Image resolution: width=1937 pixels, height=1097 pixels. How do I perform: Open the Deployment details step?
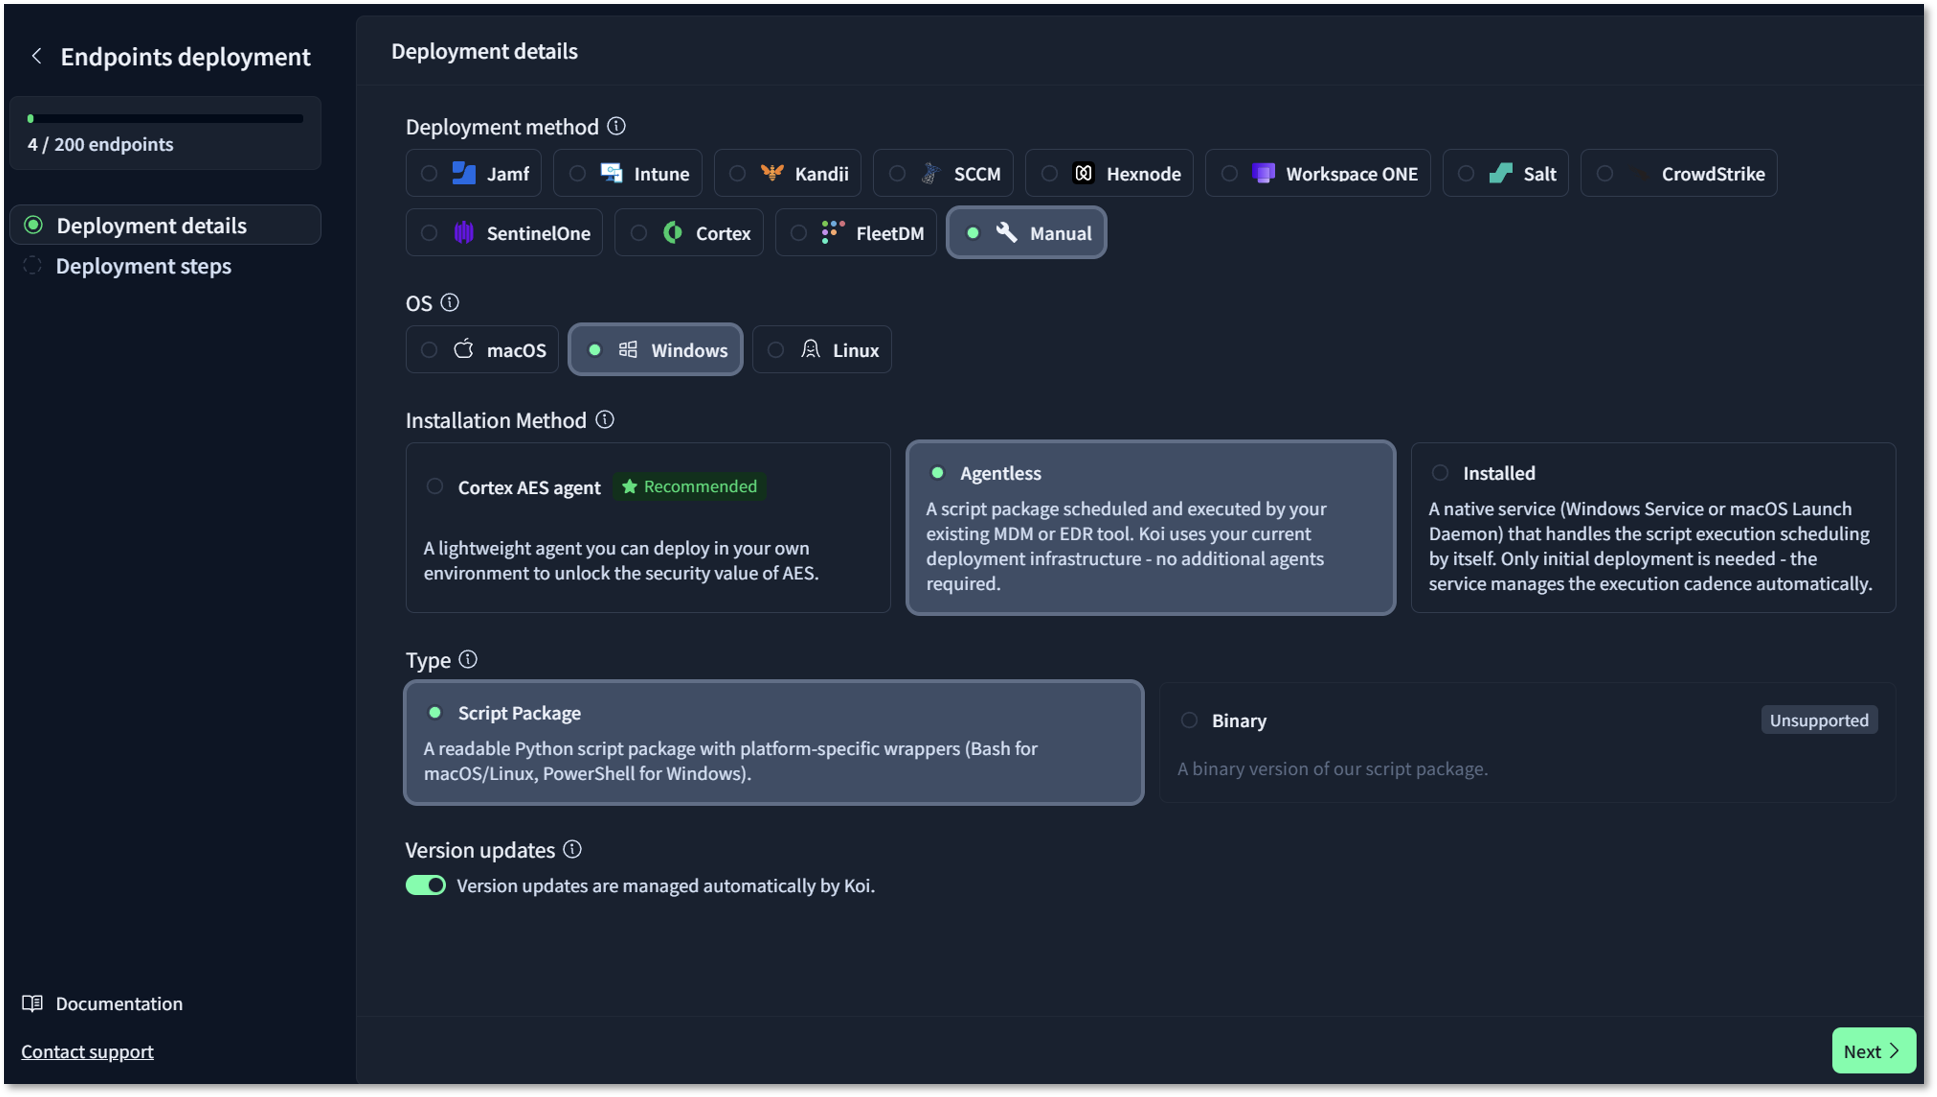[165, 225]
